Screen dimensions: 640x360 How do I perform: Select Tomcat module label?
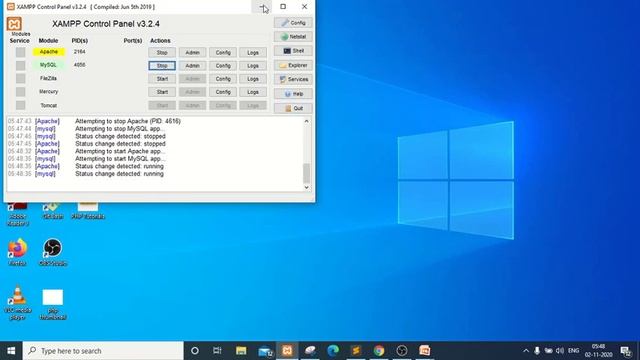49,105
